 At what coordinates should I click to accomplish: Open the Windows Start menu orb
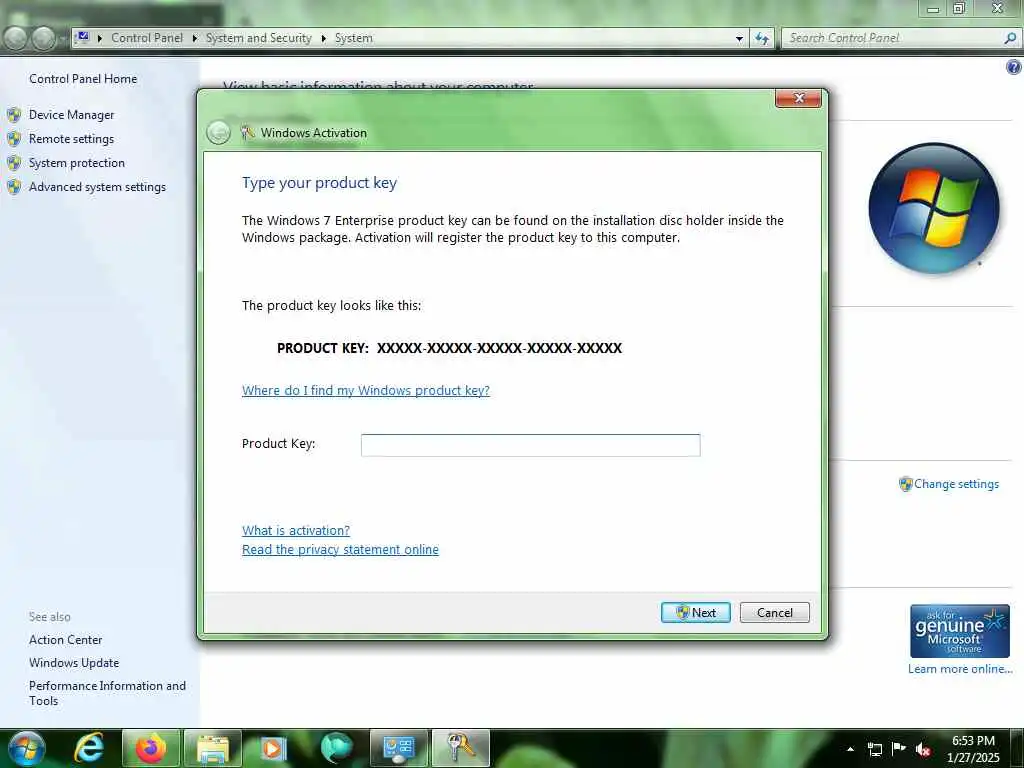(x=27, y=748)
